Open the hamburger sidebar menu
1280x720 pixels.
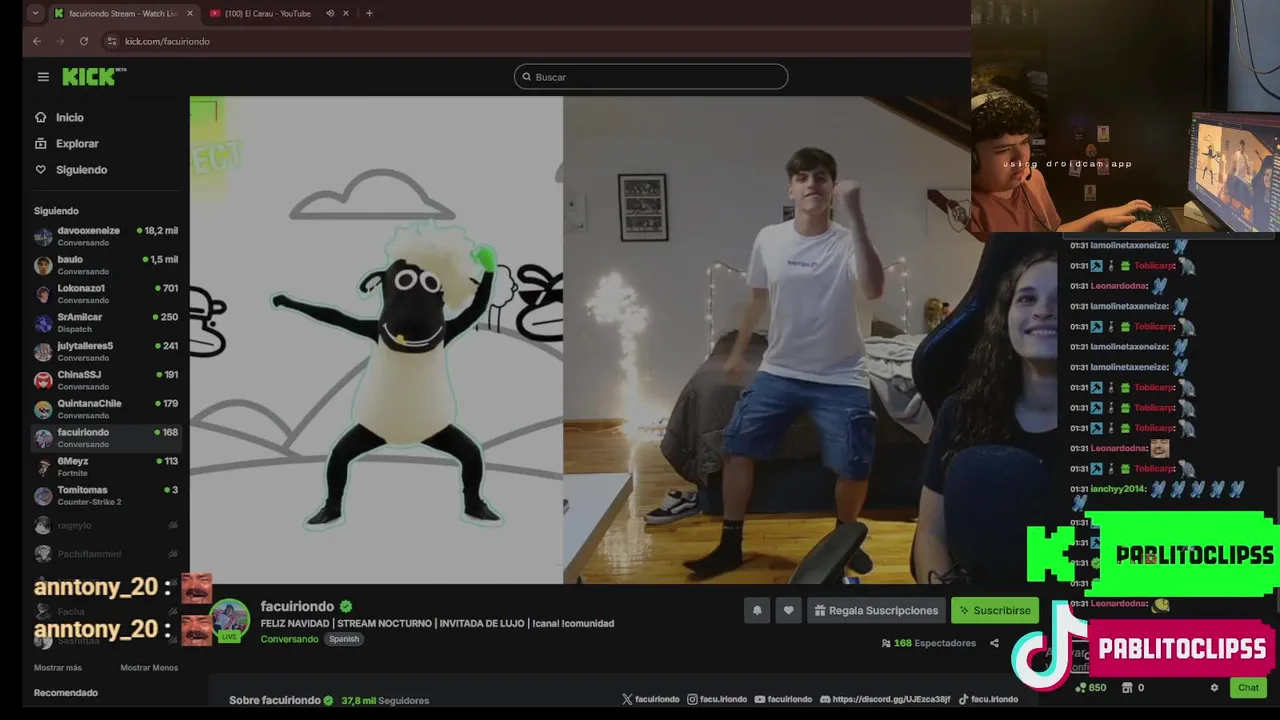click(43, 77)
